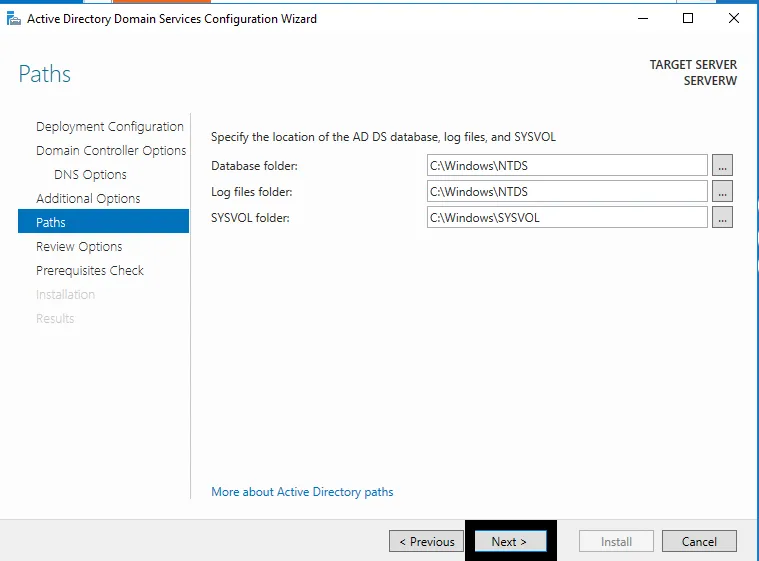Jump to Review Options step
The height and width of the screenshot is (561, 759).
click(x=79, y=246)
